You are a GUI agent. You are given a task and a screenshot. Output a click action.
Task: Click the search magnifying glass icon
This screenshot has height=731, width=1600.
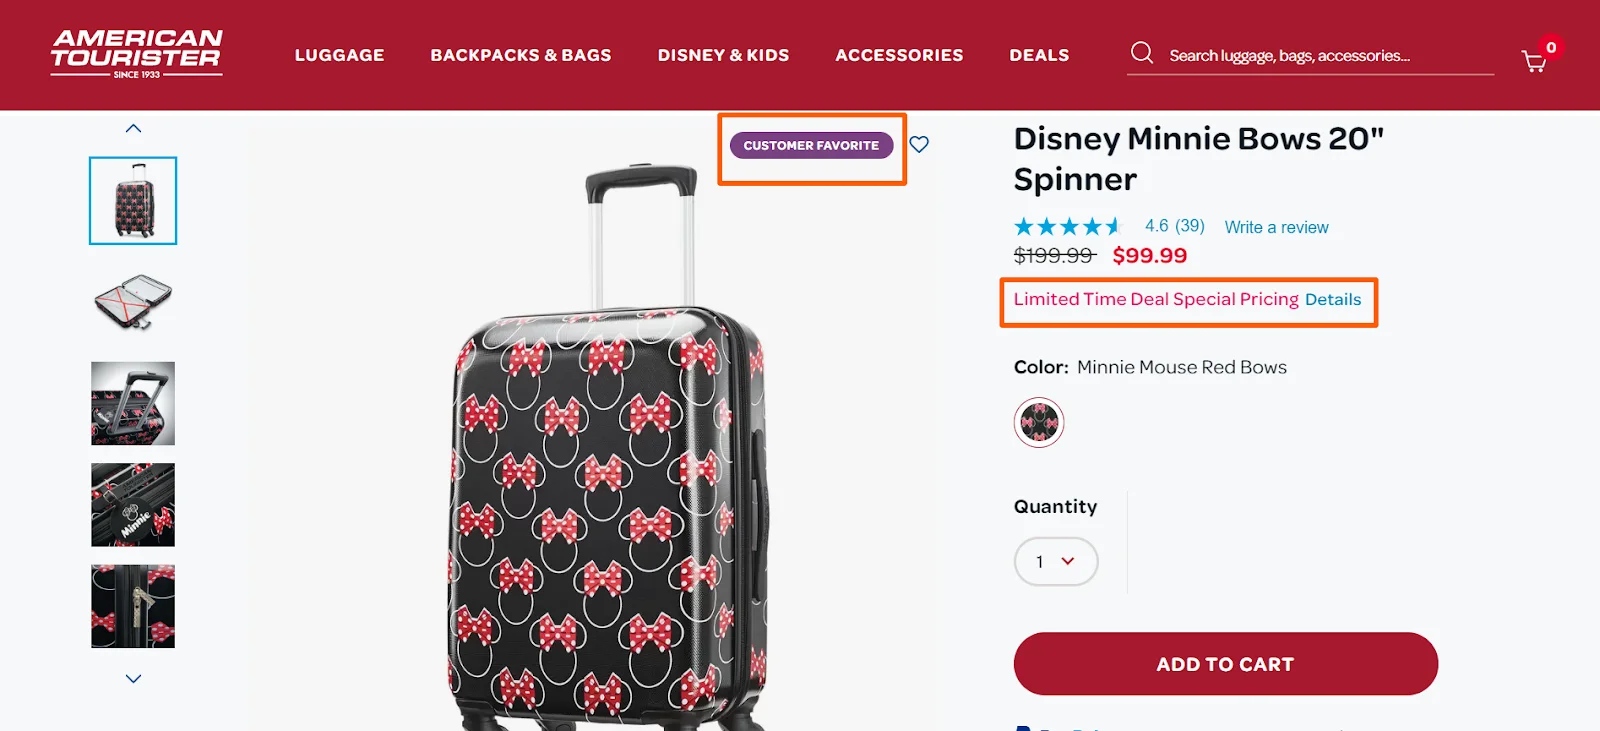(1141, 53)
